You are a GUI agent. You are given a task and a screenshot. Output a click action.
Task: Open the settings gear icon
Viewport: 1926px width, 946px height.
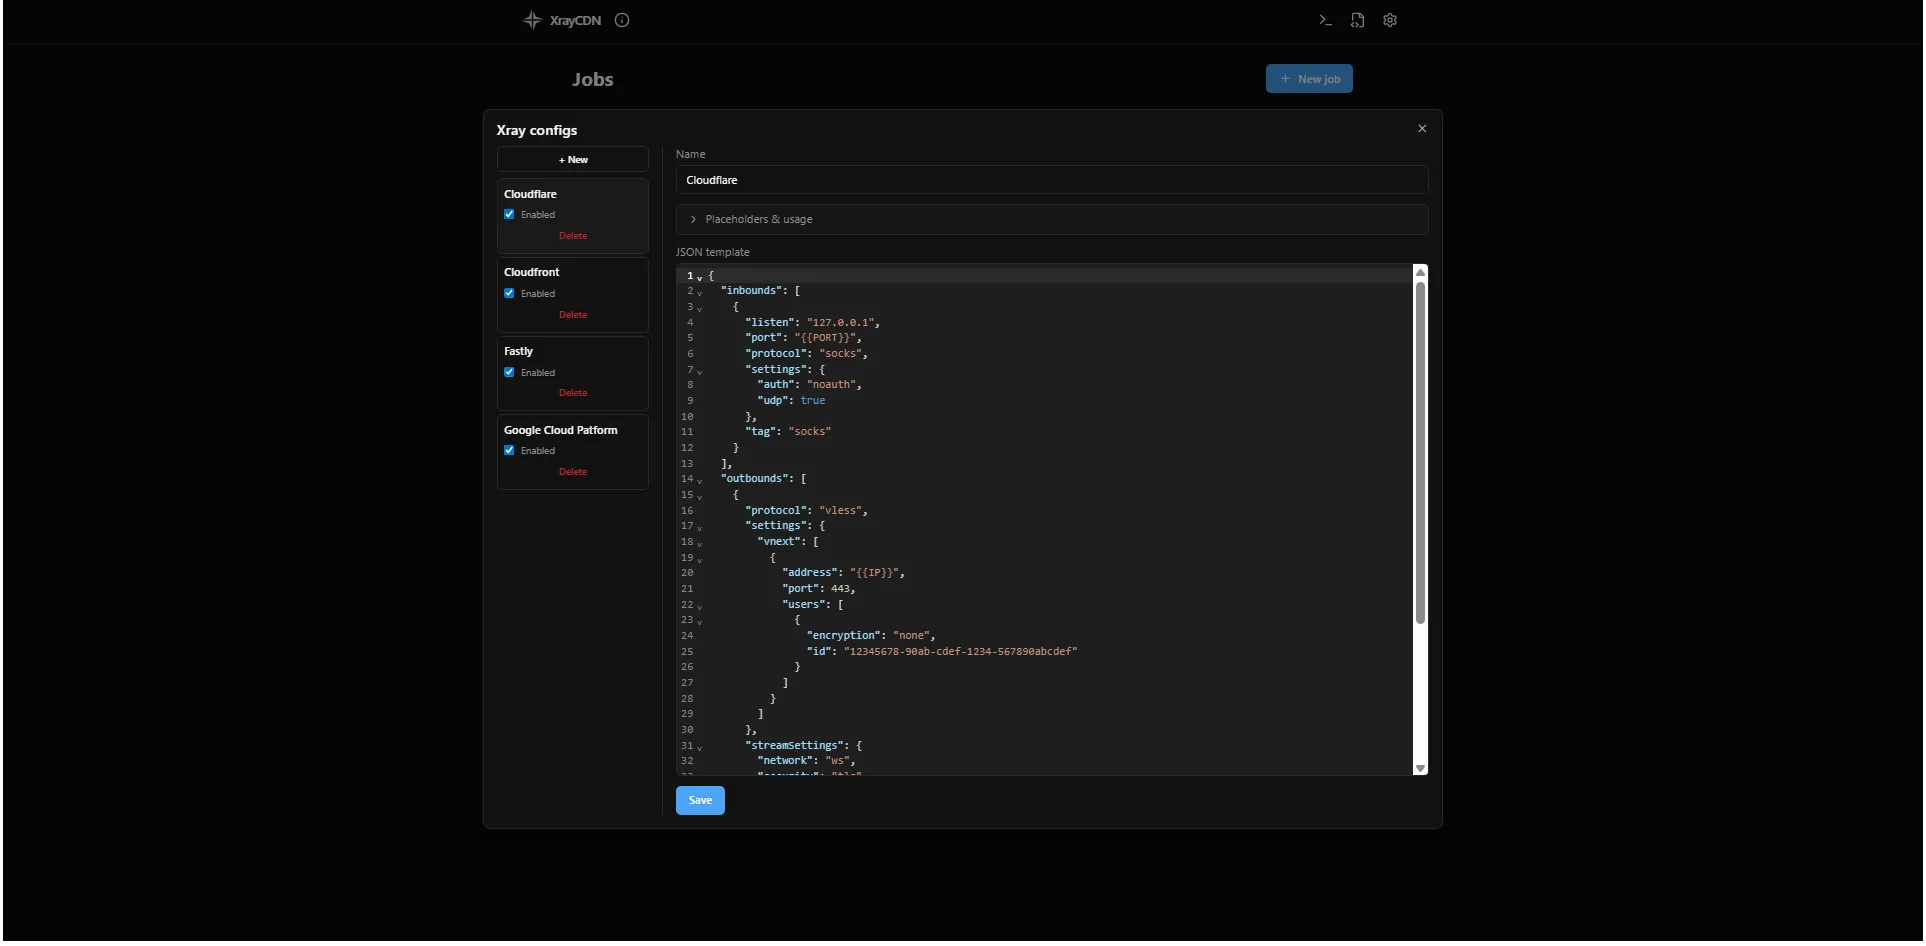pos(1390,20)
